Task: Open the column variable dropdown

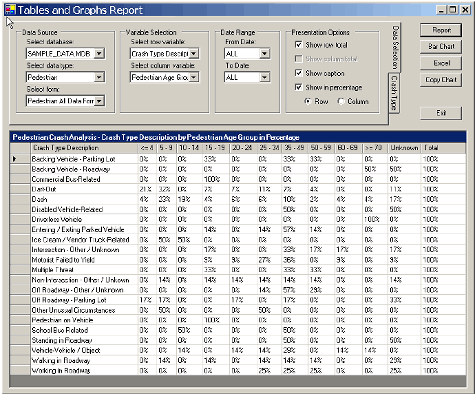Action: [194, 77]
